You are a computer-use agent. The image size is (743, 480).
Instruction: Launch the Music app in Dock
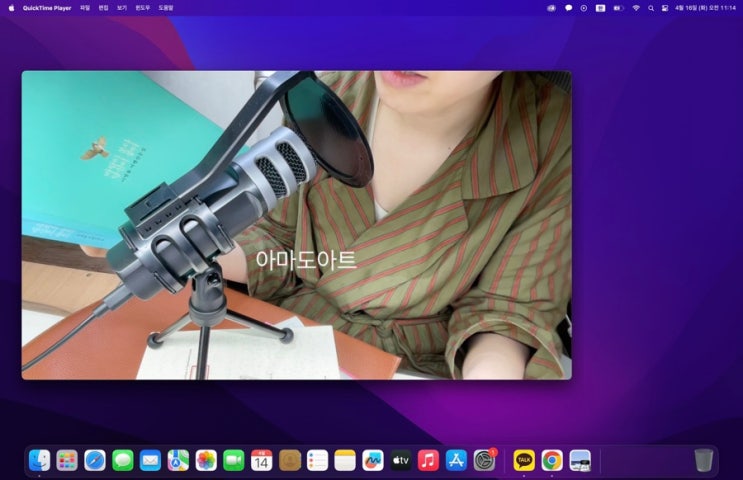pyautogui.click(x=428, y=460)
